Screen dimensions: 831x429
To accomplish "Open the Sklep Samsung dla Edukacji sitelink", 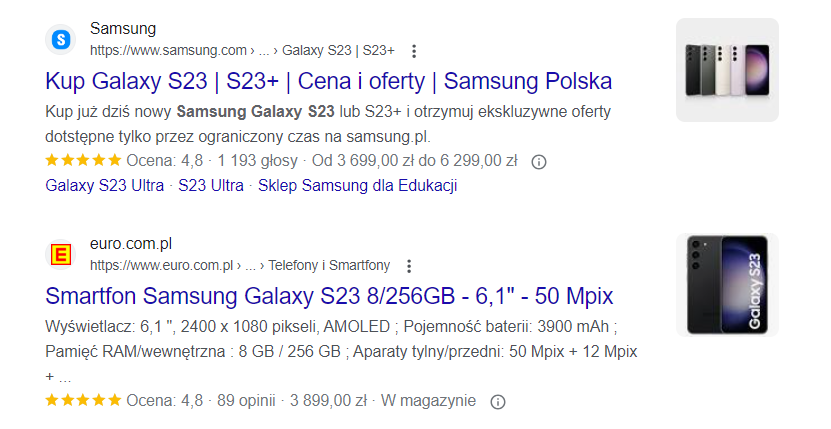I will pos(357,185).
